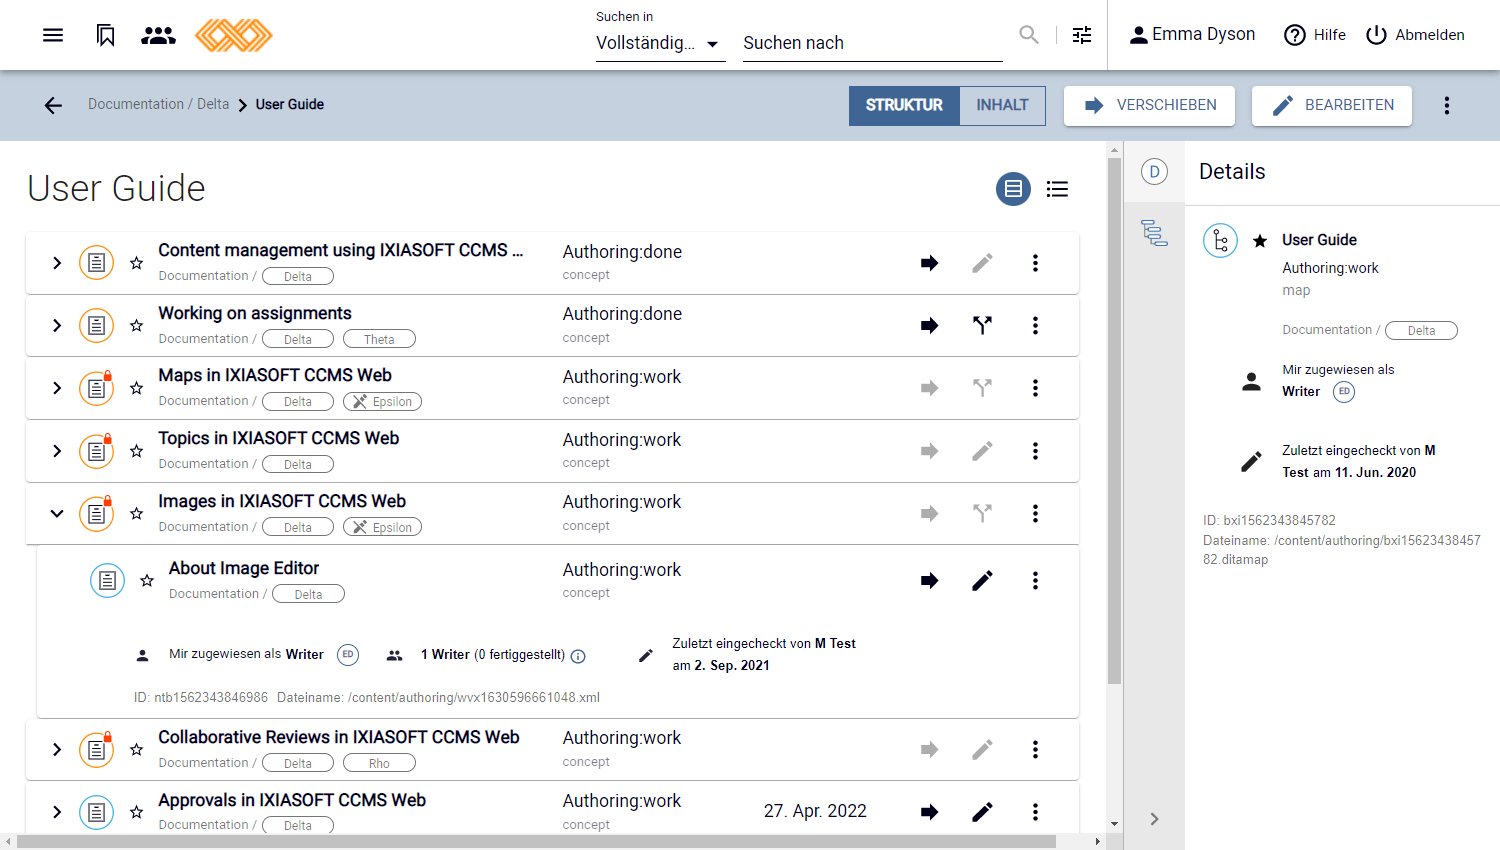
Task: Switch to the INHALT tab
Action: [1002, 105]
